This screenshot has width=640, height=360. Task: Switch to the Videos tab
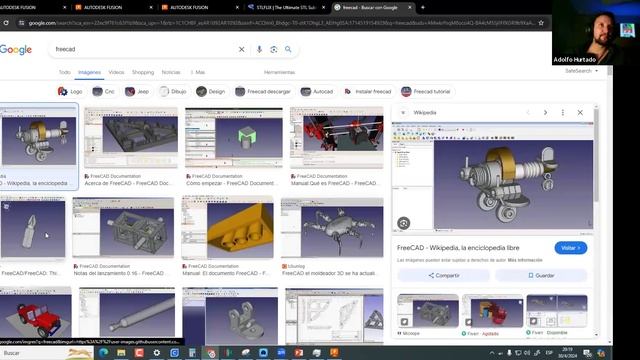[x=116, y=72]
